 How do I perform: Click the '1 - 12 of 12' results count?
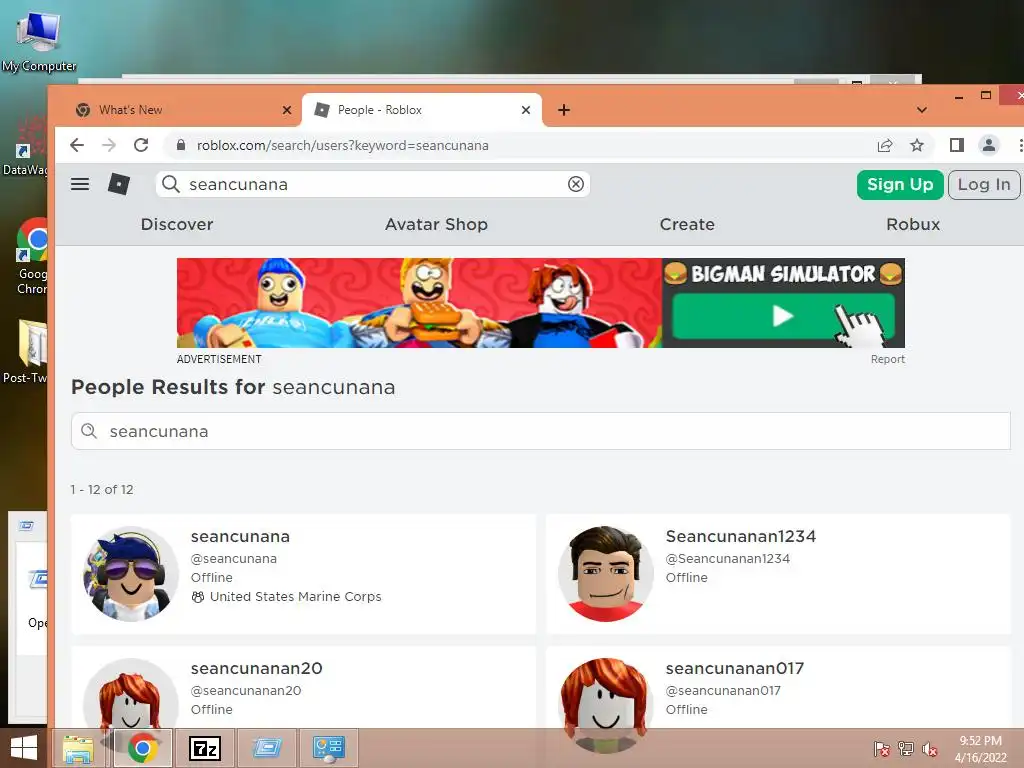click(102, 489)
